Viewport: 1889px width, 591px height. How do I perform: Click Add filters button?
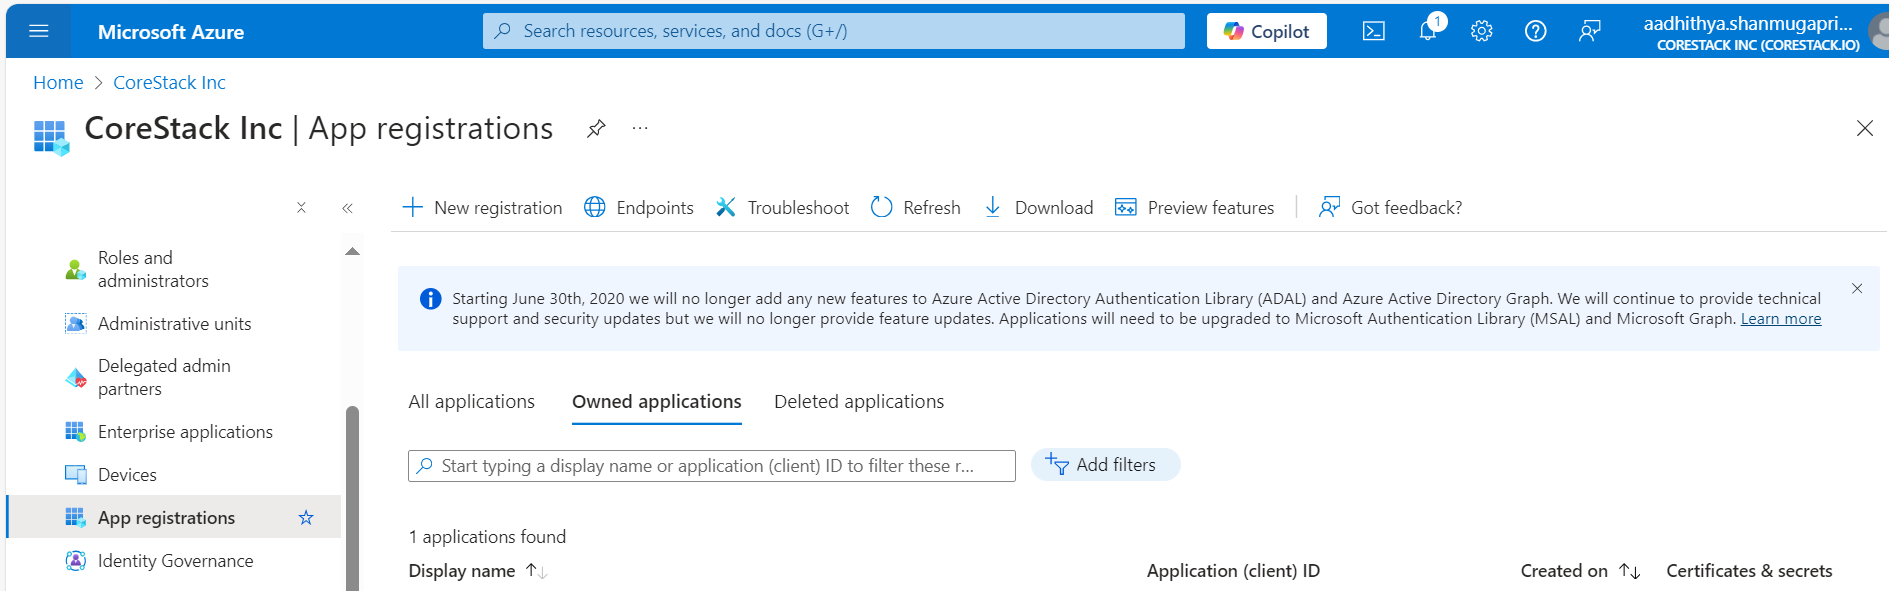pos(1105,465)
